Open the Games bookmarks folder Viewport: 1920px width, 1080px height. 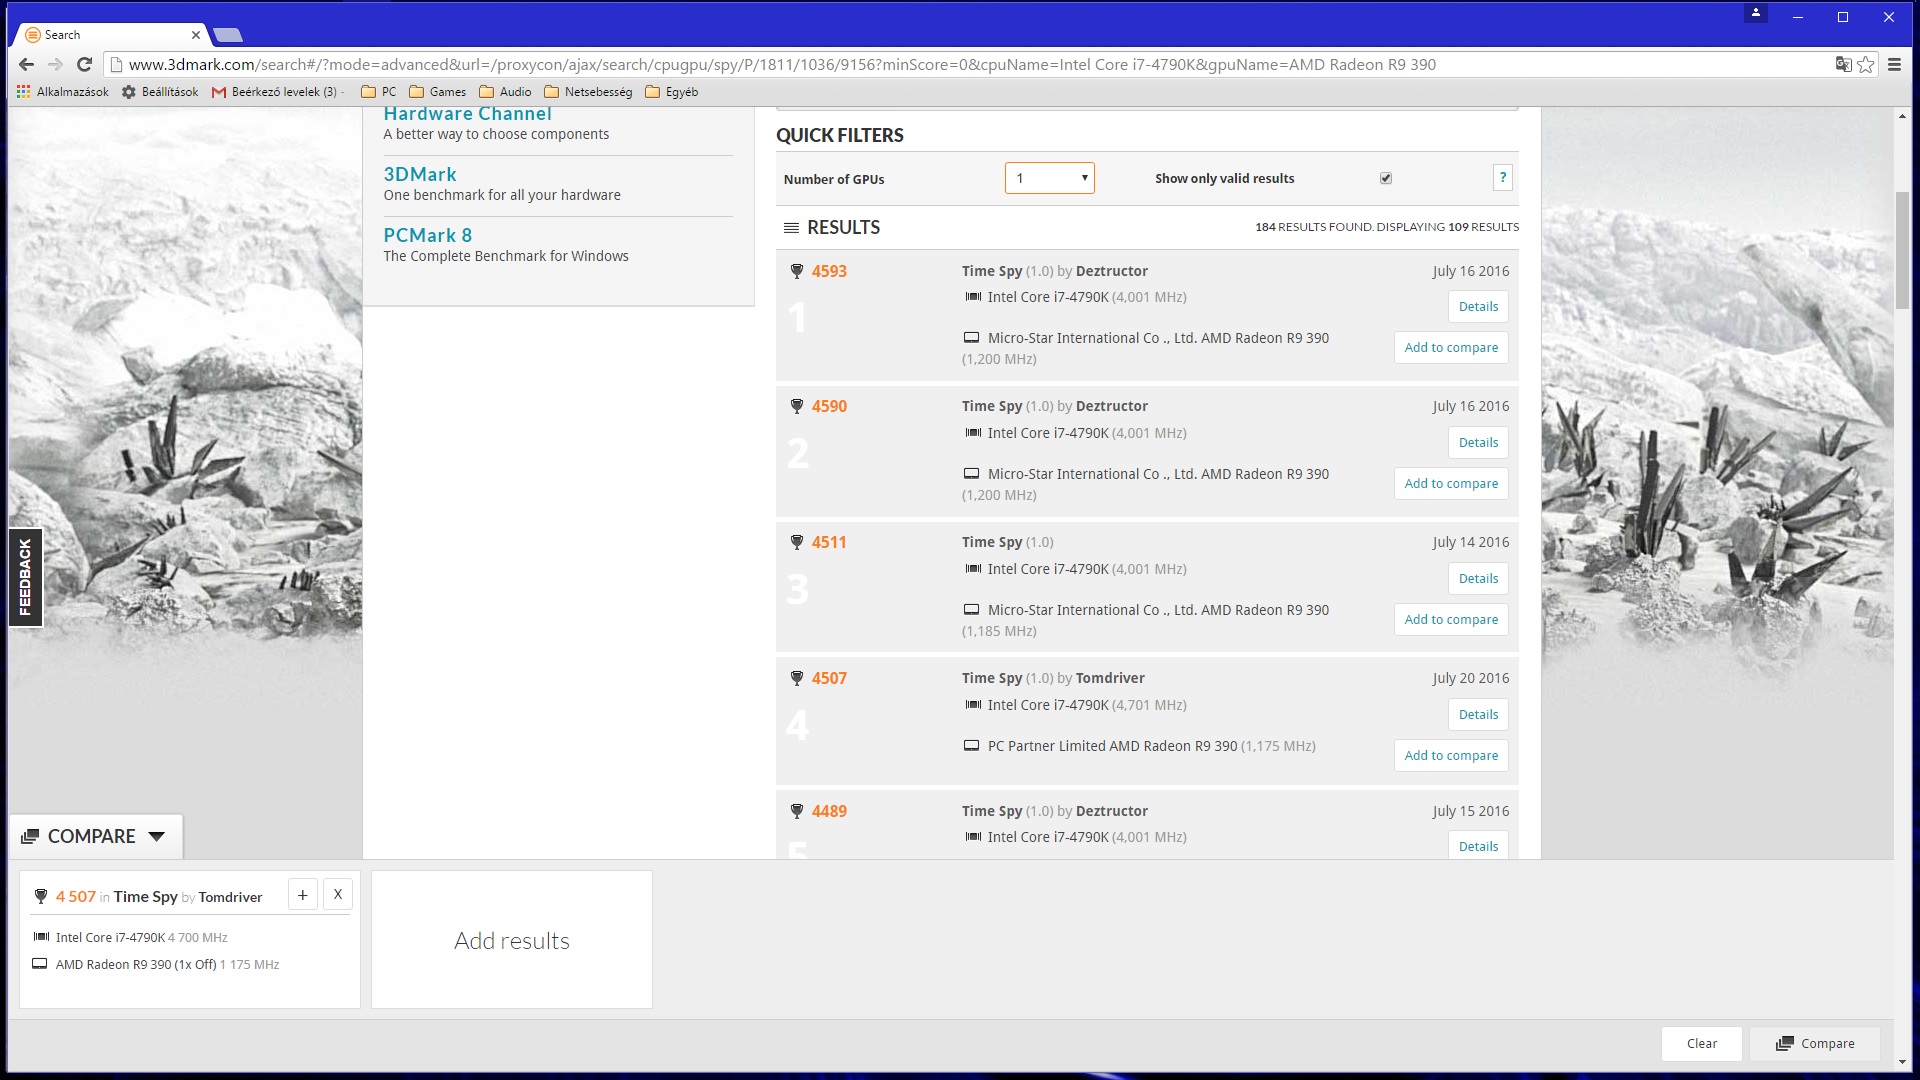click(438, 92)
